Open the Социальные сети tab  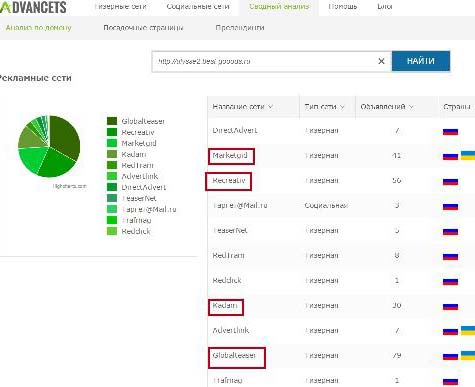coord(198,6)
